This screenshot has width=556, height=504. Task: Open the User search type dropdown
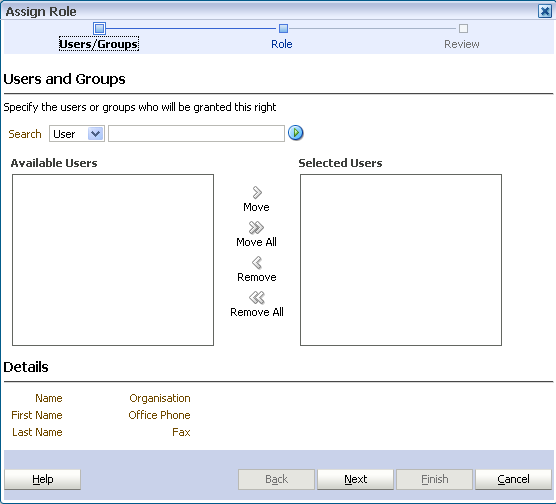click(77, 134)
